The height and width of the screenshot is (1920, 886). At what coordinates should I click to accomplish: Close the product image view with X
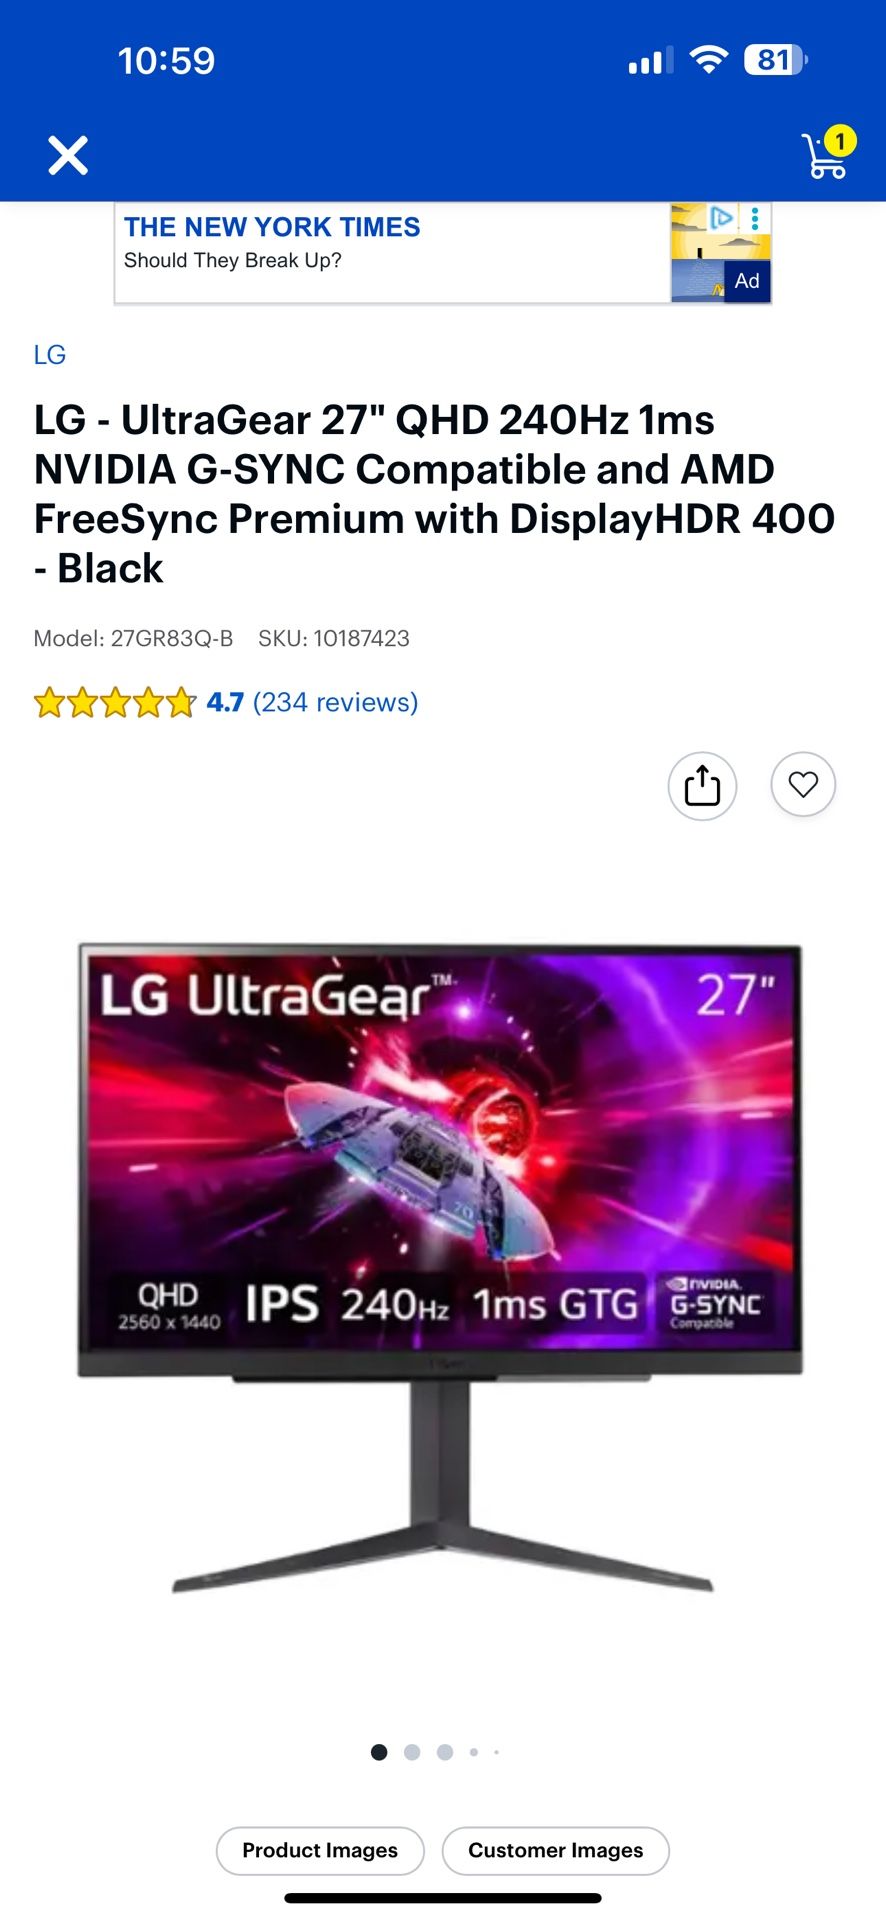pyautogui.click(x=68, y=155)
